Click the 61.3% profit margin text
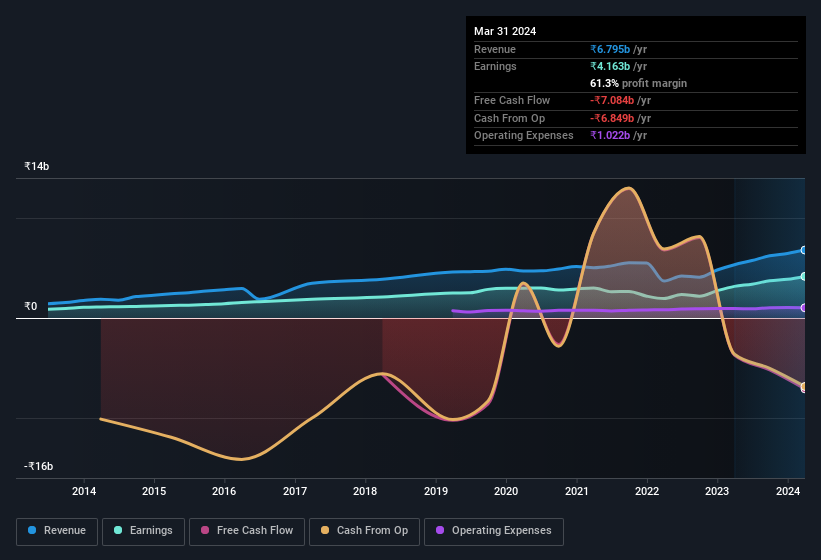The width and height of the screenshot is (821, 560). [x=638, y=83]
